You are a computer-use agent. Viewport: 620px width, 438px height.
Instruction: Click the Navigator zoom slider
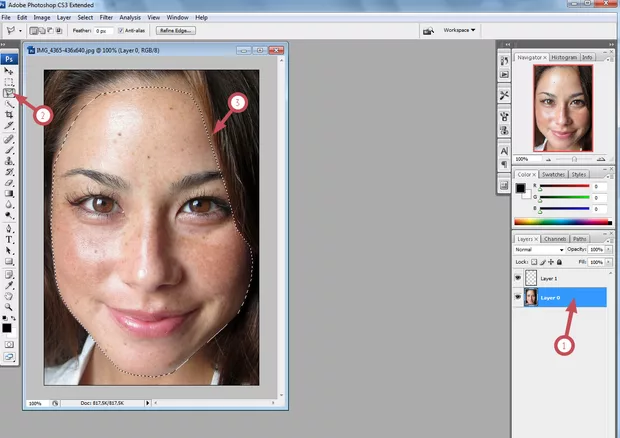click(574, 159)
